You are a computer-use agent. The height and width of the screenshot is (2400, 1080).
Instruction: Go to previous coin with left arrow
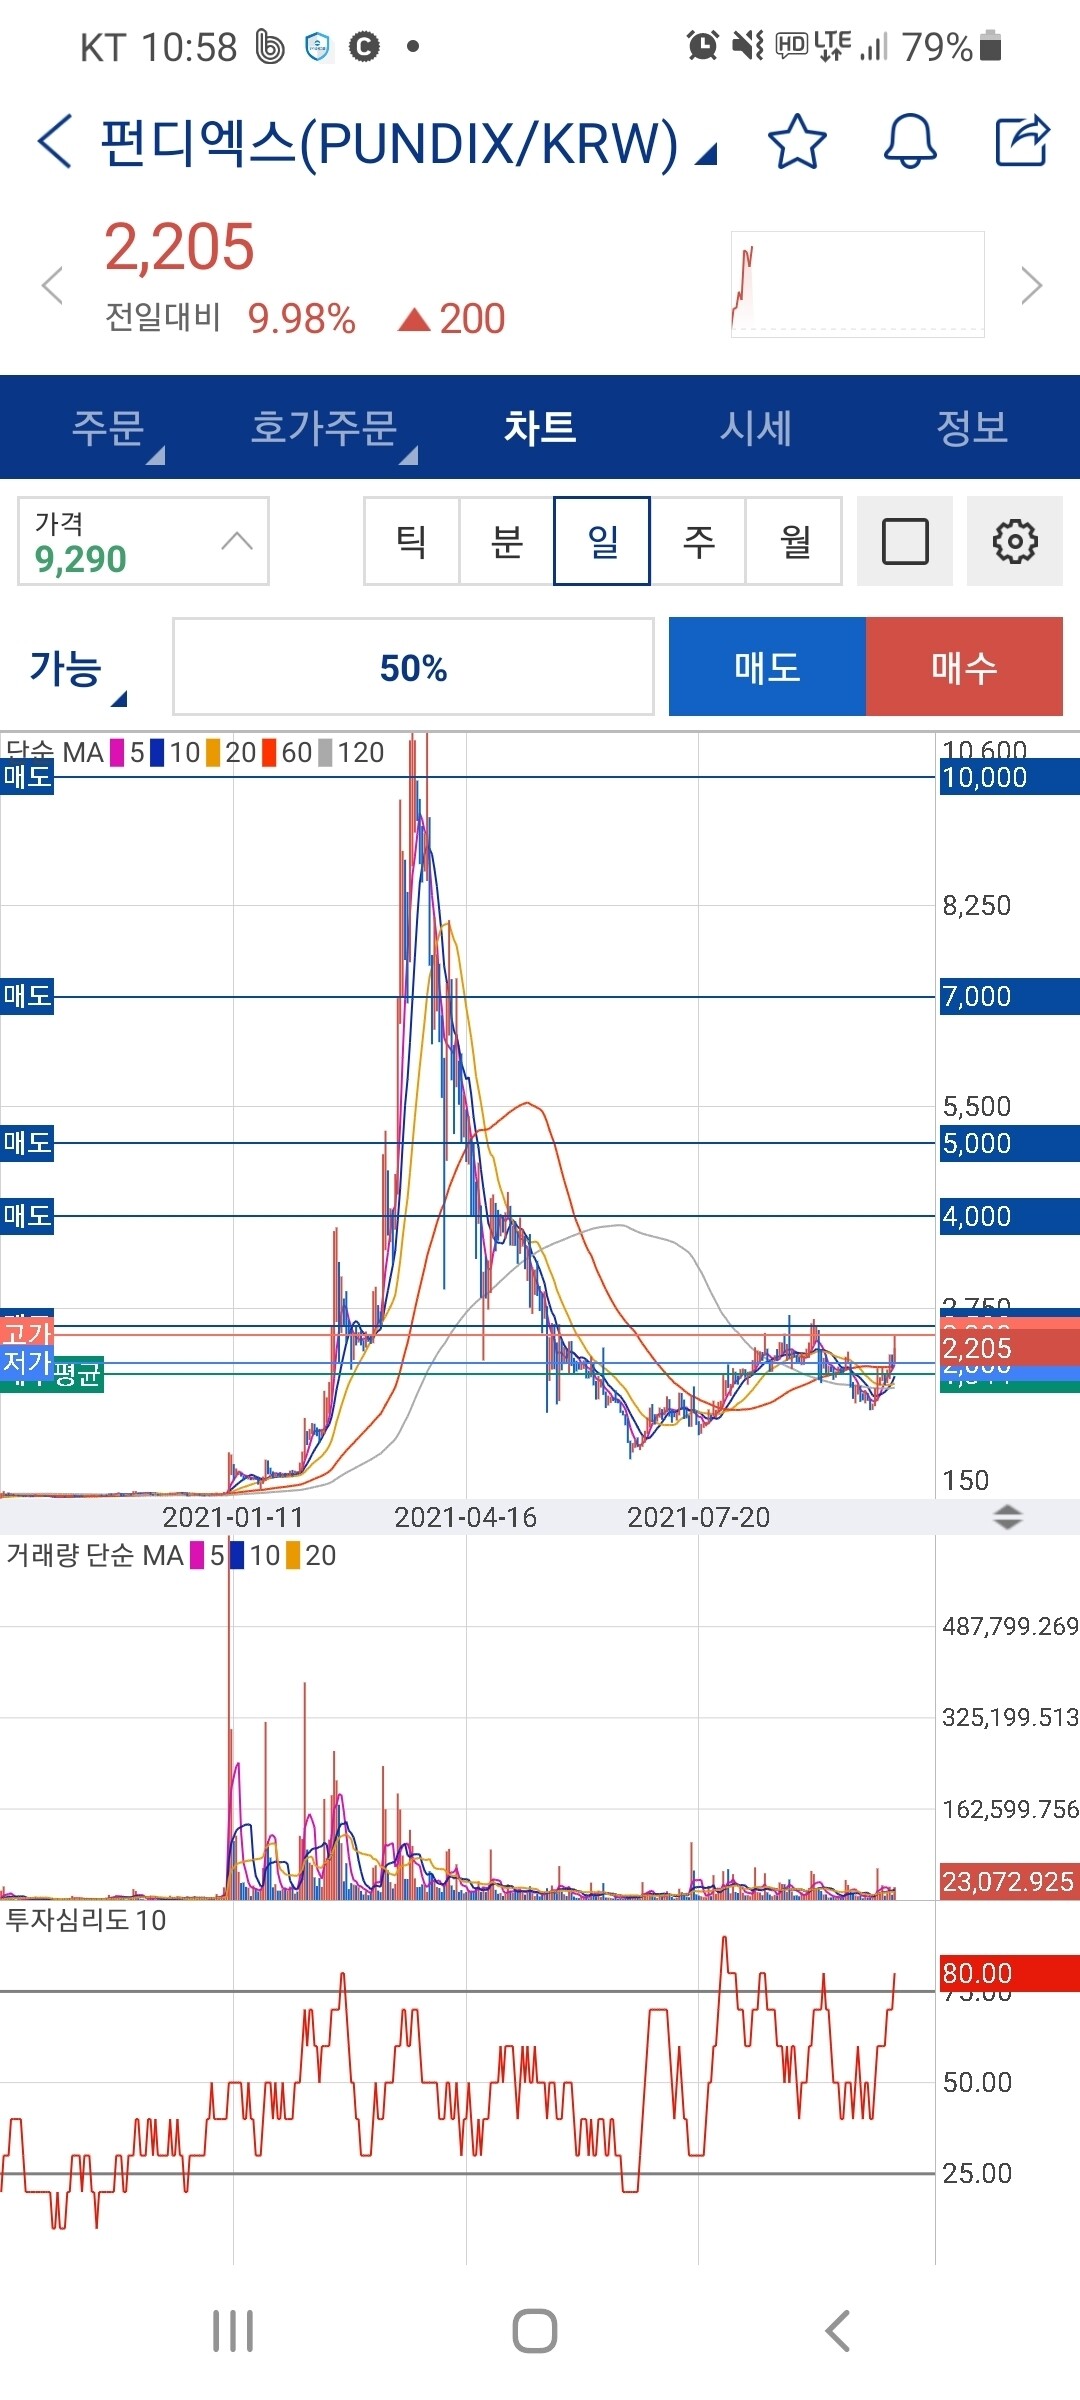pos(52,286)
